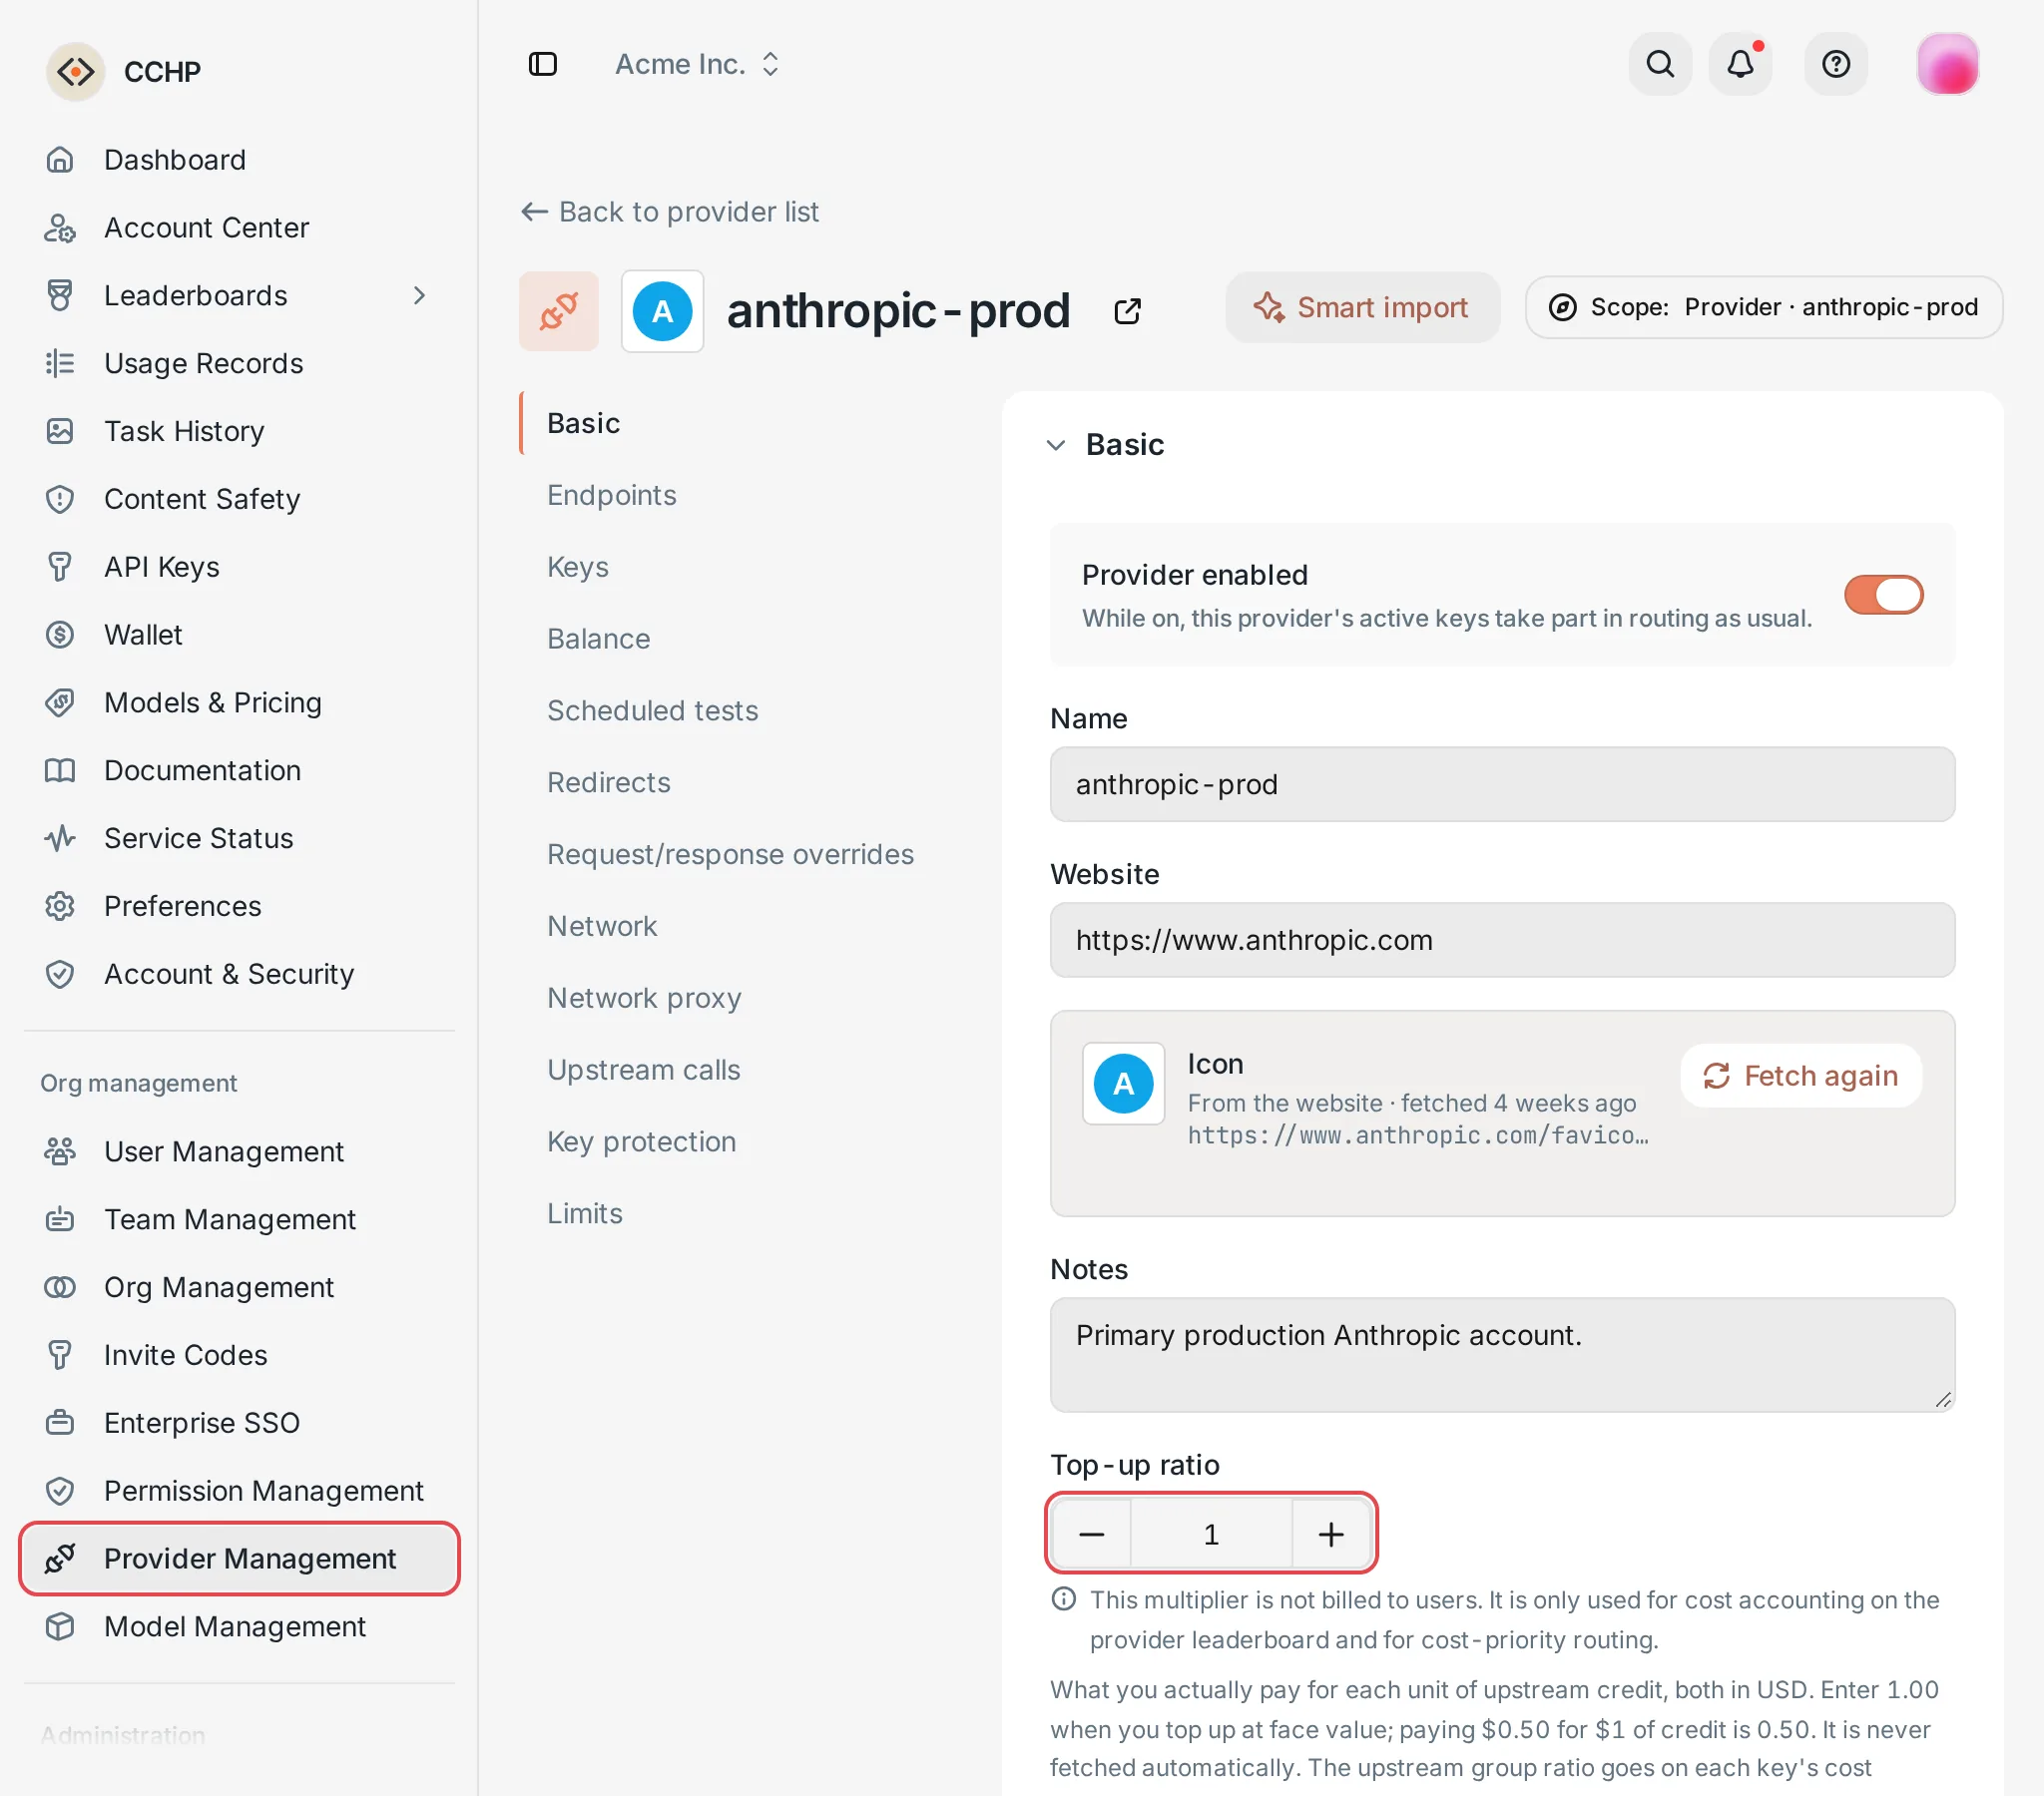Open external link icon beside anthropic-prod

click(1127, 311)
